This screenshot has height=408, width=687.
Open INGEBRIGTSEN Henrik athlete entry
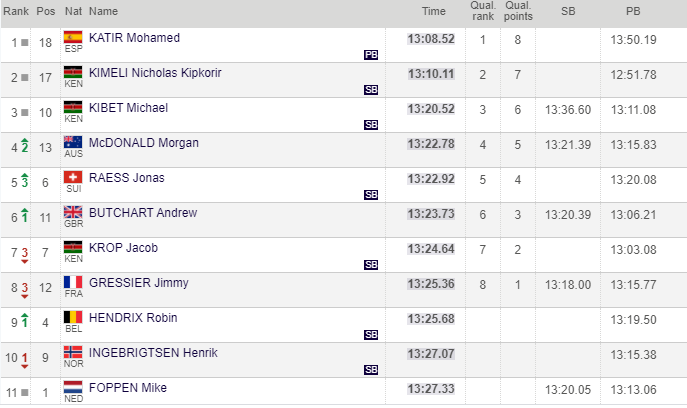[153, 353]
